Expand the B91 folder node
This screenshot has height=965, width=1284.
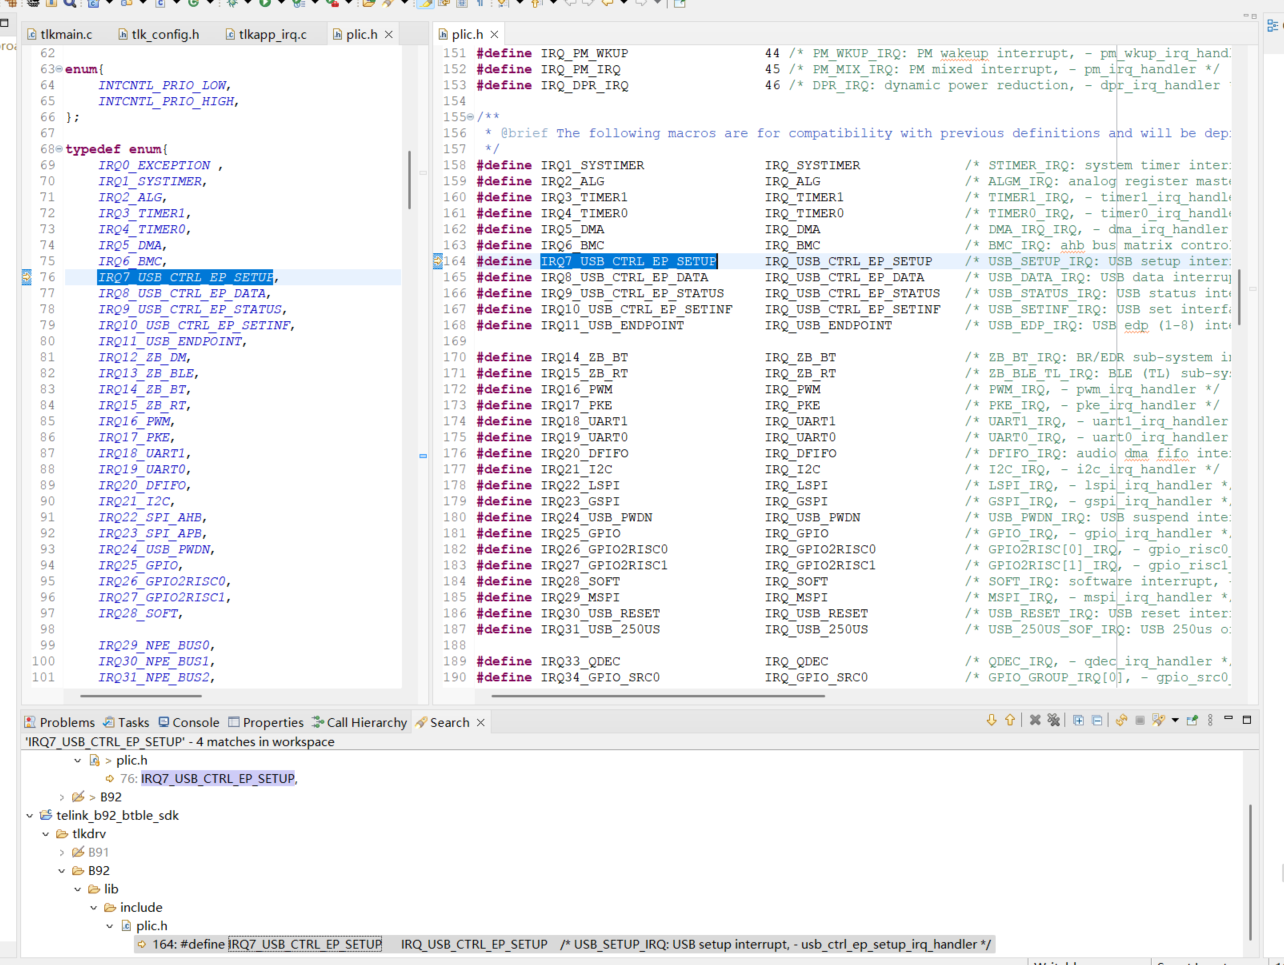[62, 853]
